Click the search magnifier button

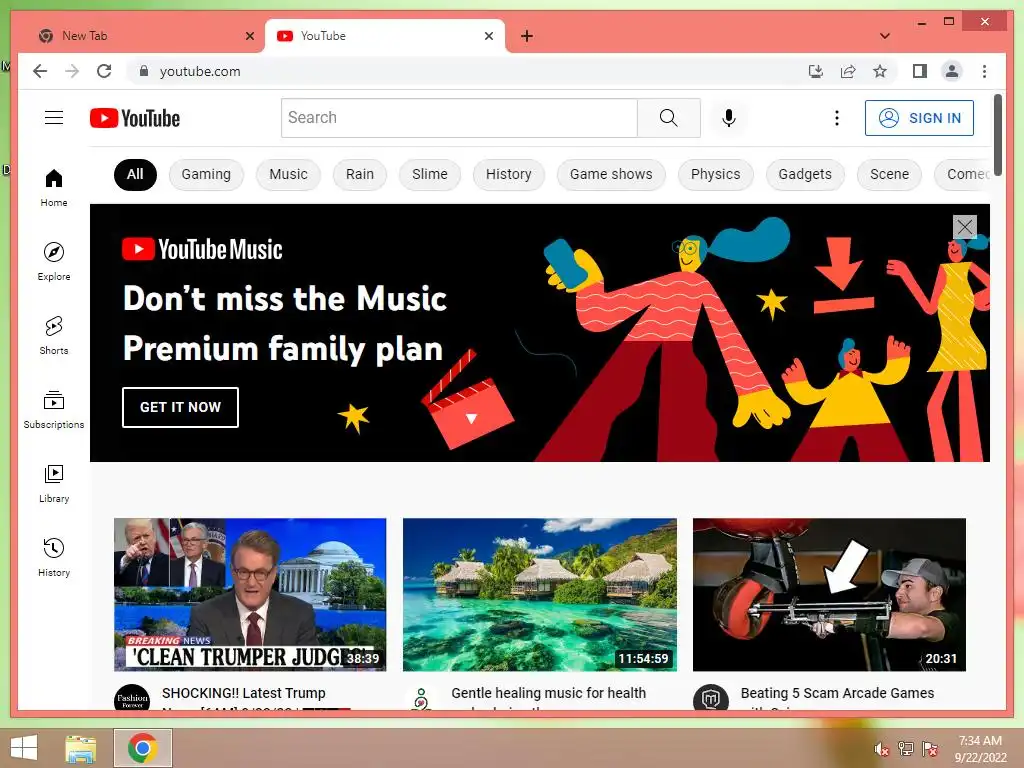pyautogui.click(x=669, y=118)
